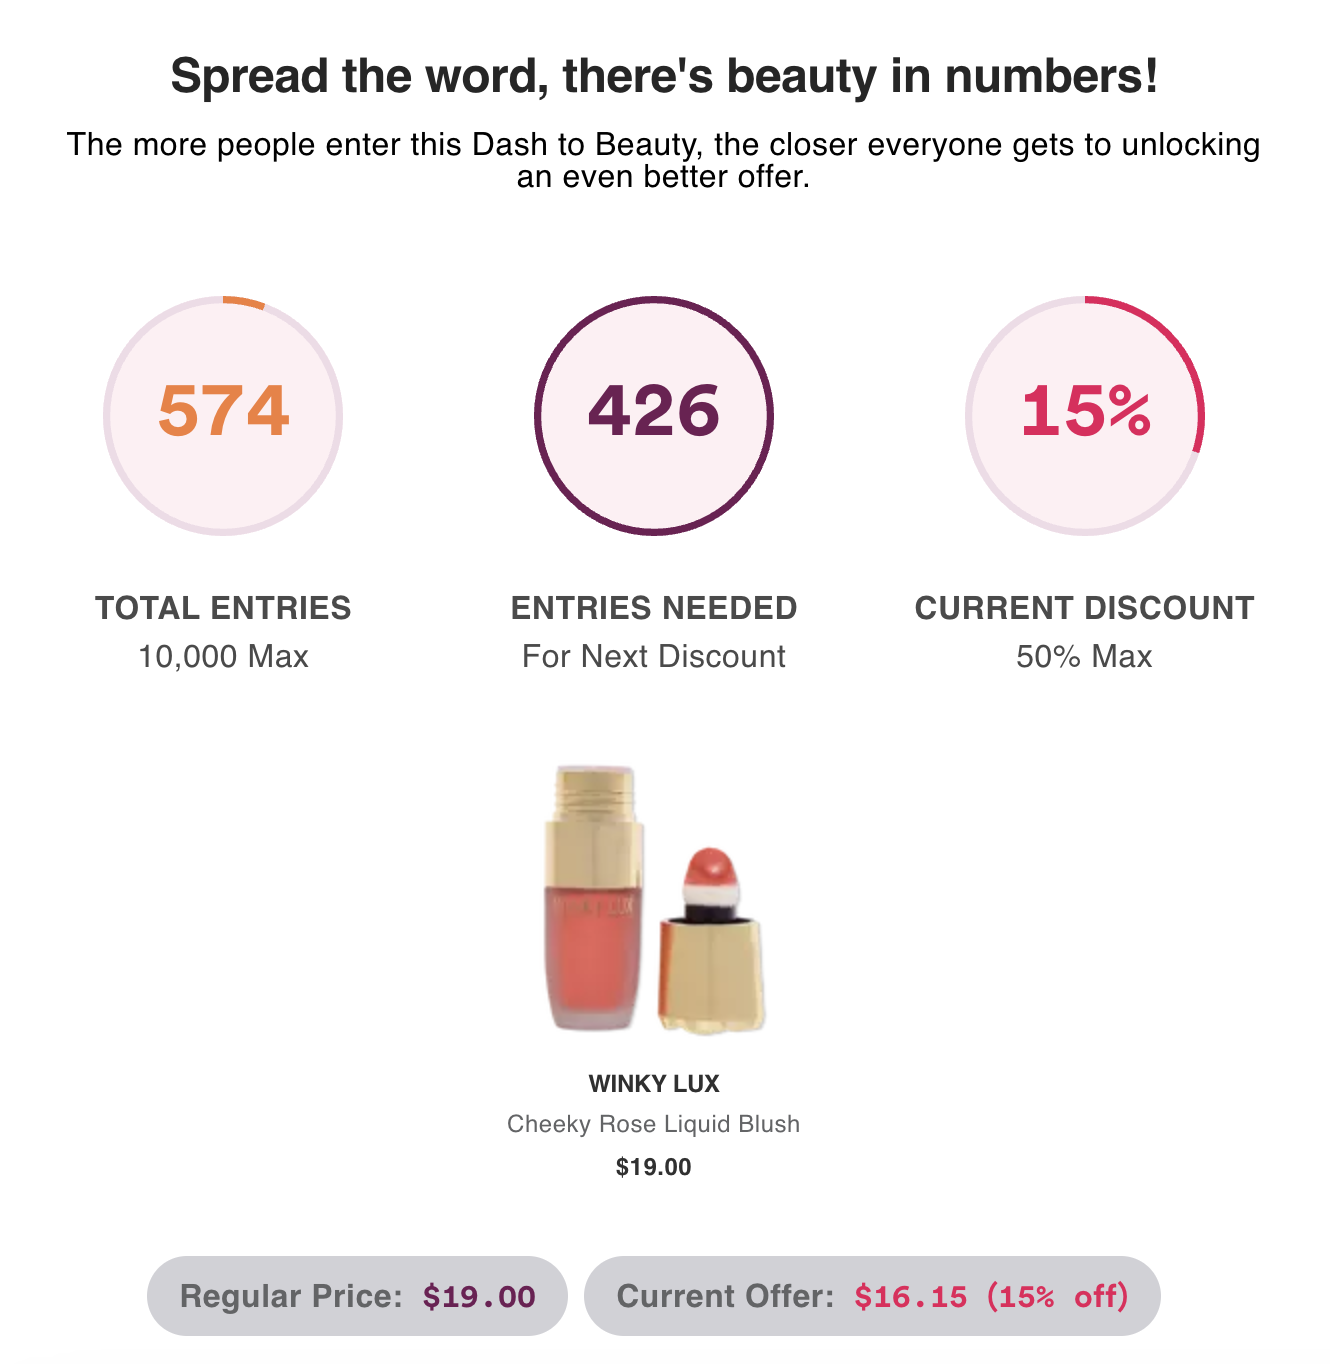
Task: Open the Winky Lux blush product image
Action: pyautogui.click(x=654, y=900)
